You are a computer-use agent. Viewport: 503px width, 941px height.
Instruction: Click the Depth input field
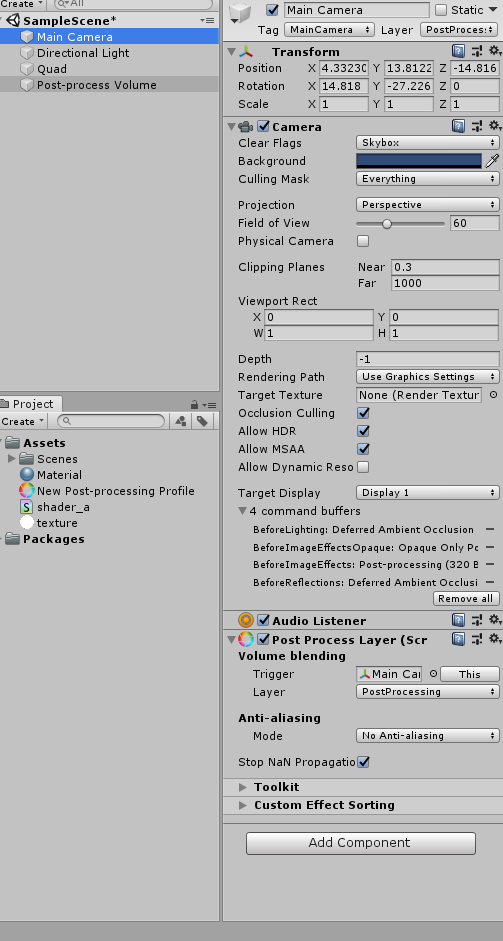[x=428, y=359]
